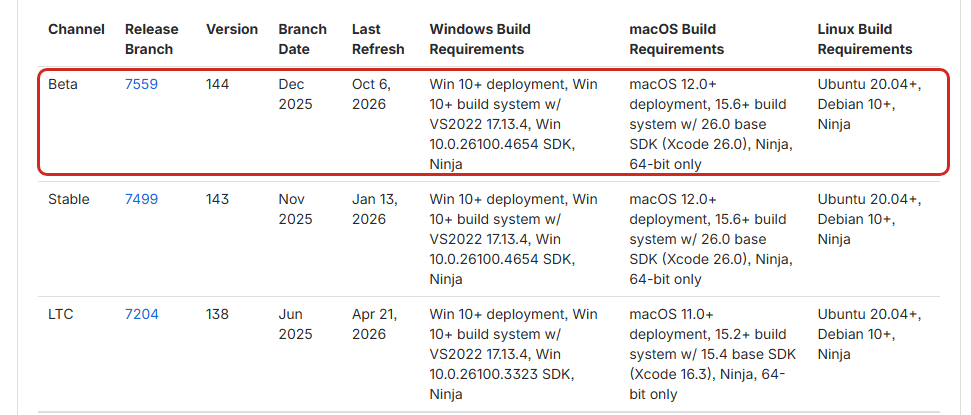
Task: Click the Release Branch column header
Action: (152, 39)
